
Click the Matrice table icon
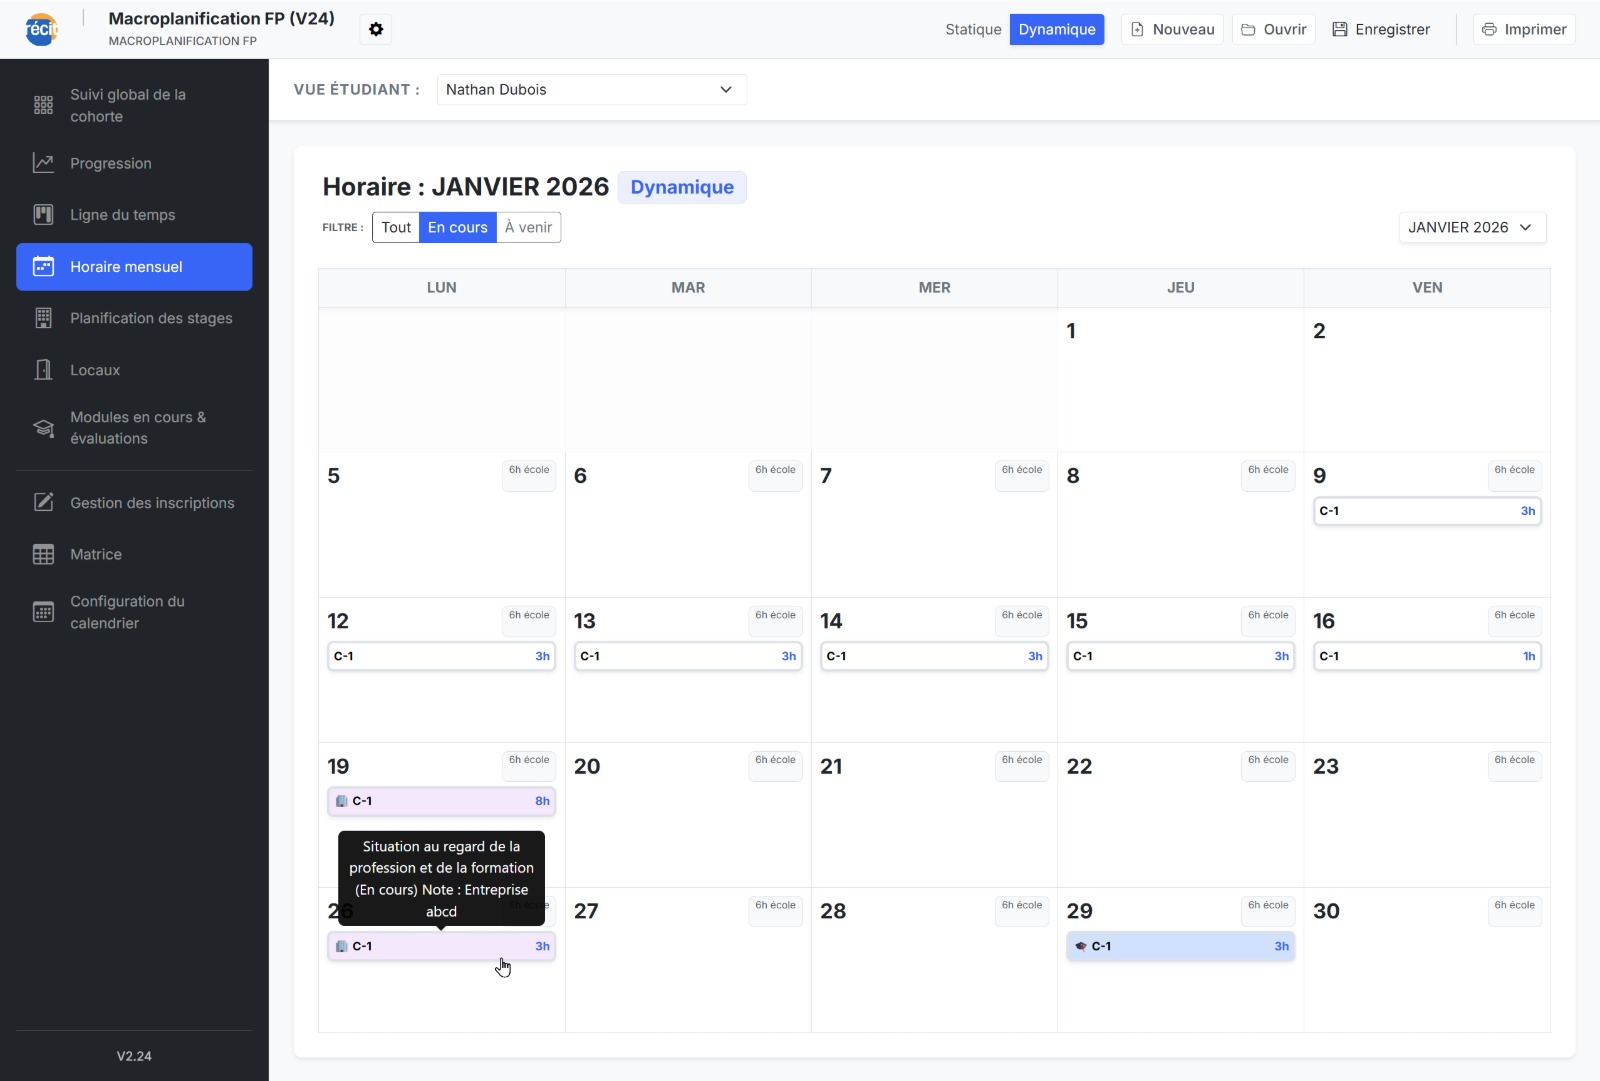(43, 554)
